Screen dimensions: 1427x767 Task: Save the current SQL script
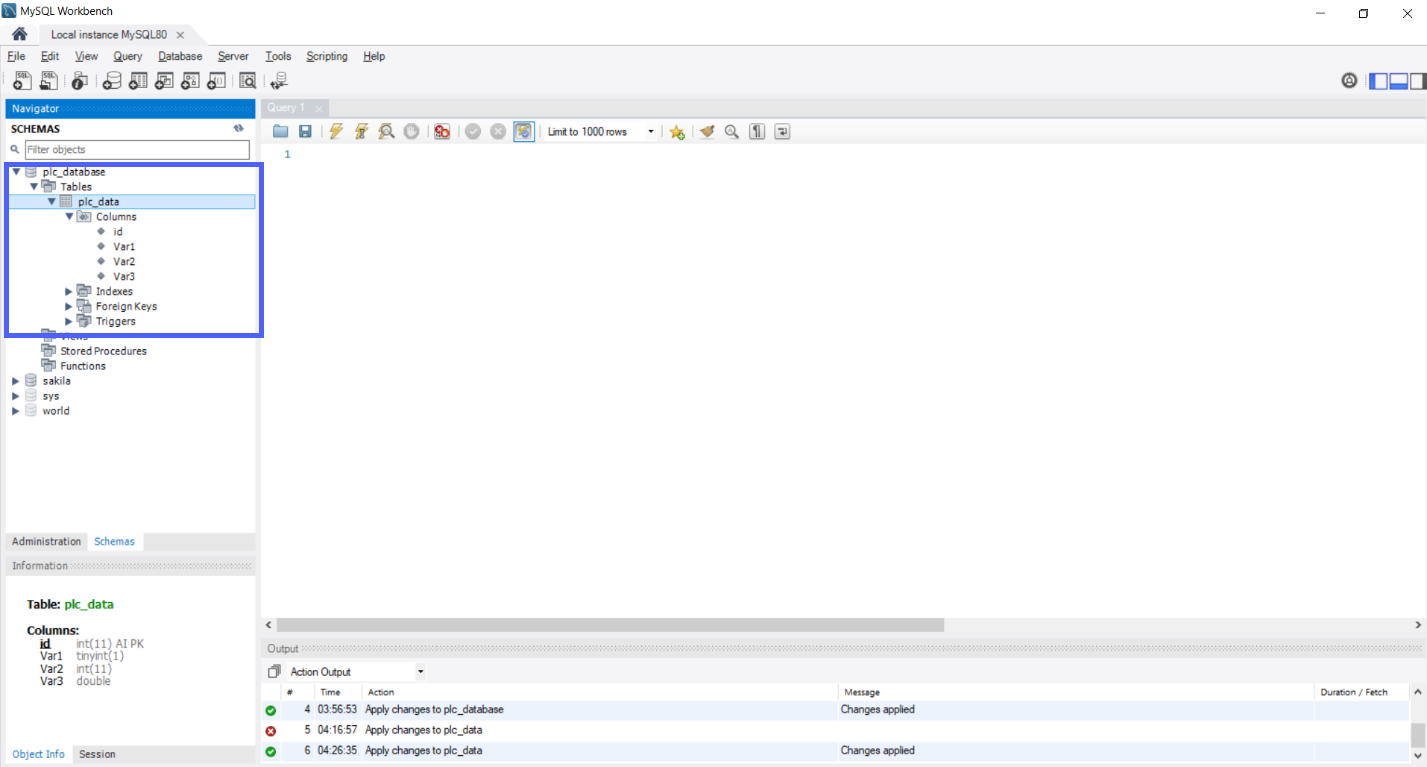305,131
